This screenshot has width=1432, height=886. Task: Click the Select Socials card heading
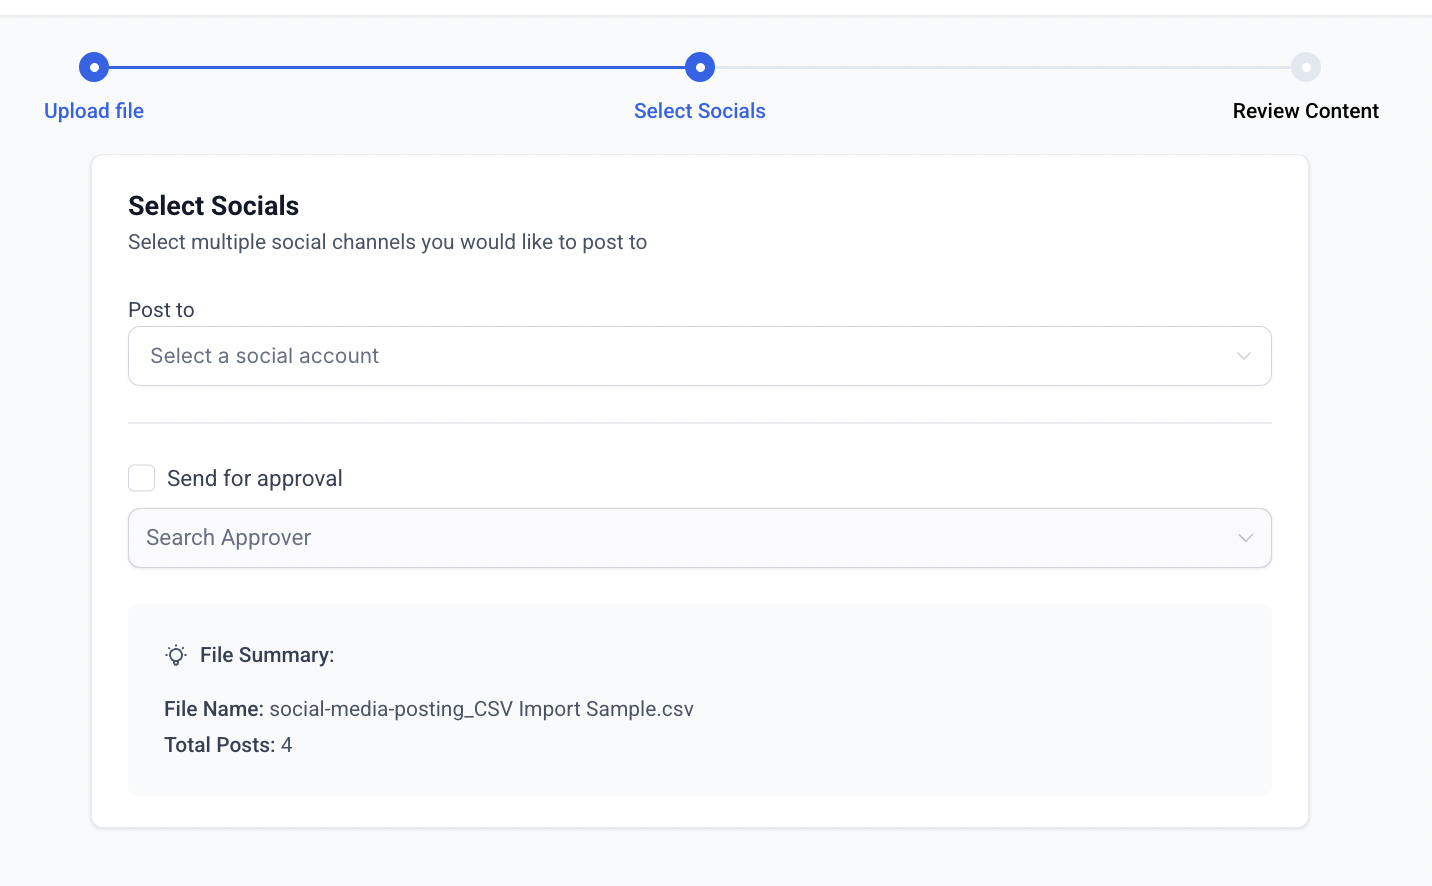(214, 206)
